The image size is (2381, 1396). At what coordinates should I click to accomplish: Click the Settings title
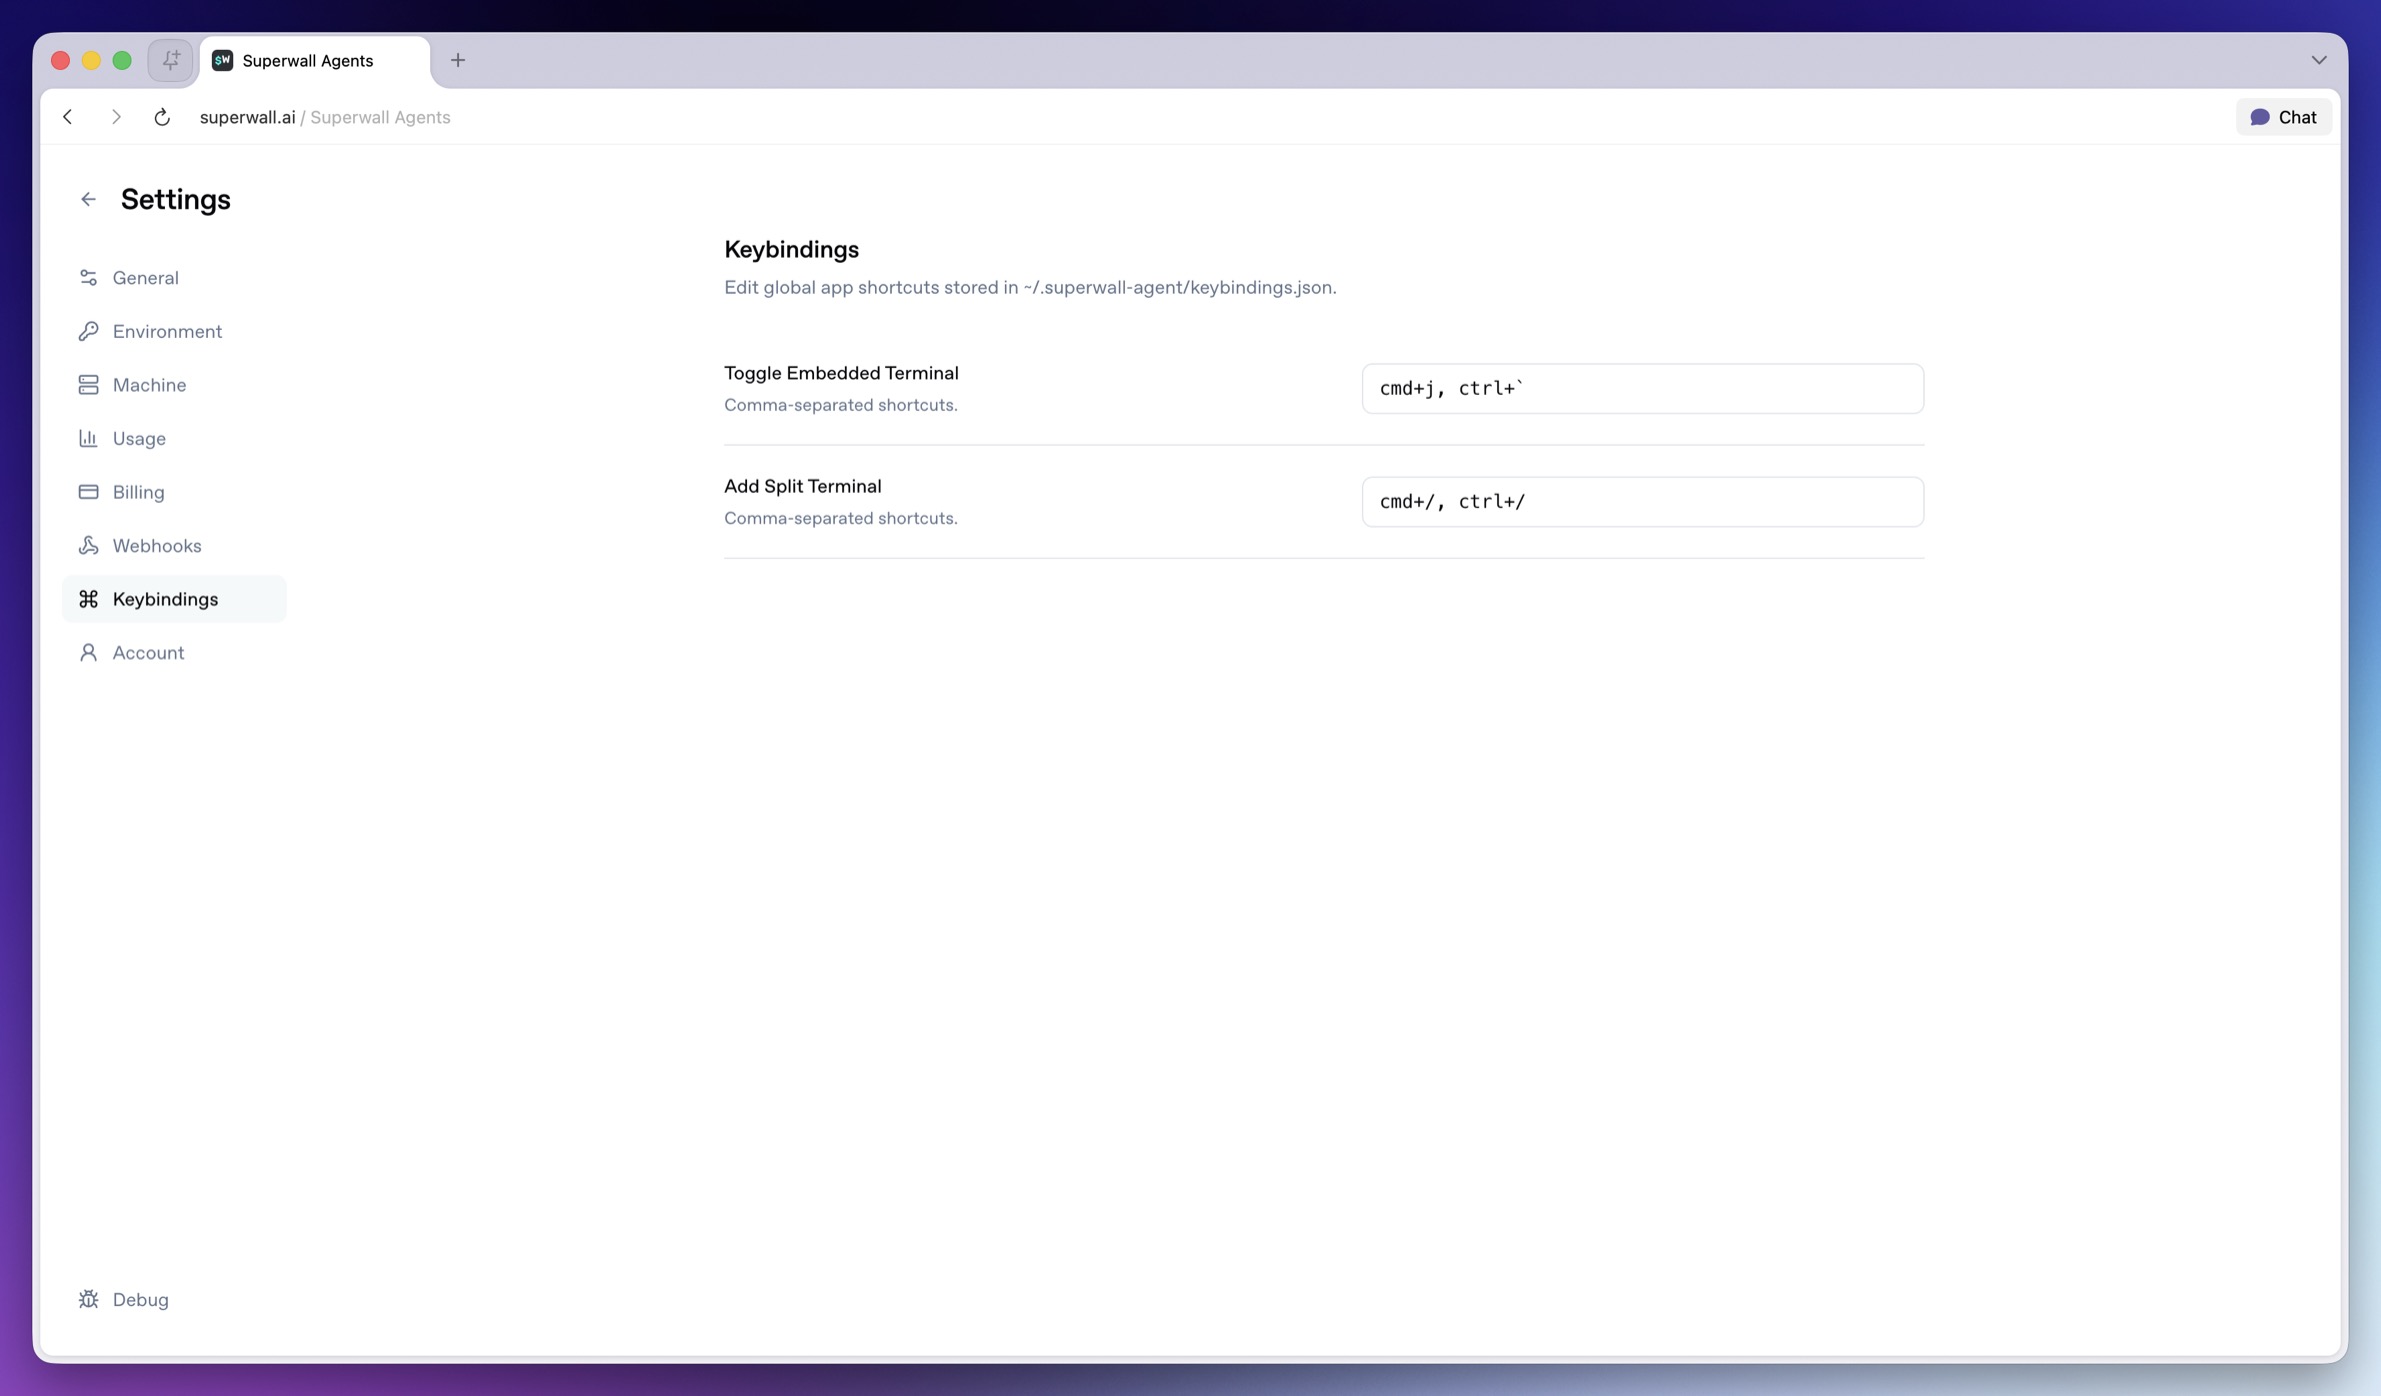[176, 200]
